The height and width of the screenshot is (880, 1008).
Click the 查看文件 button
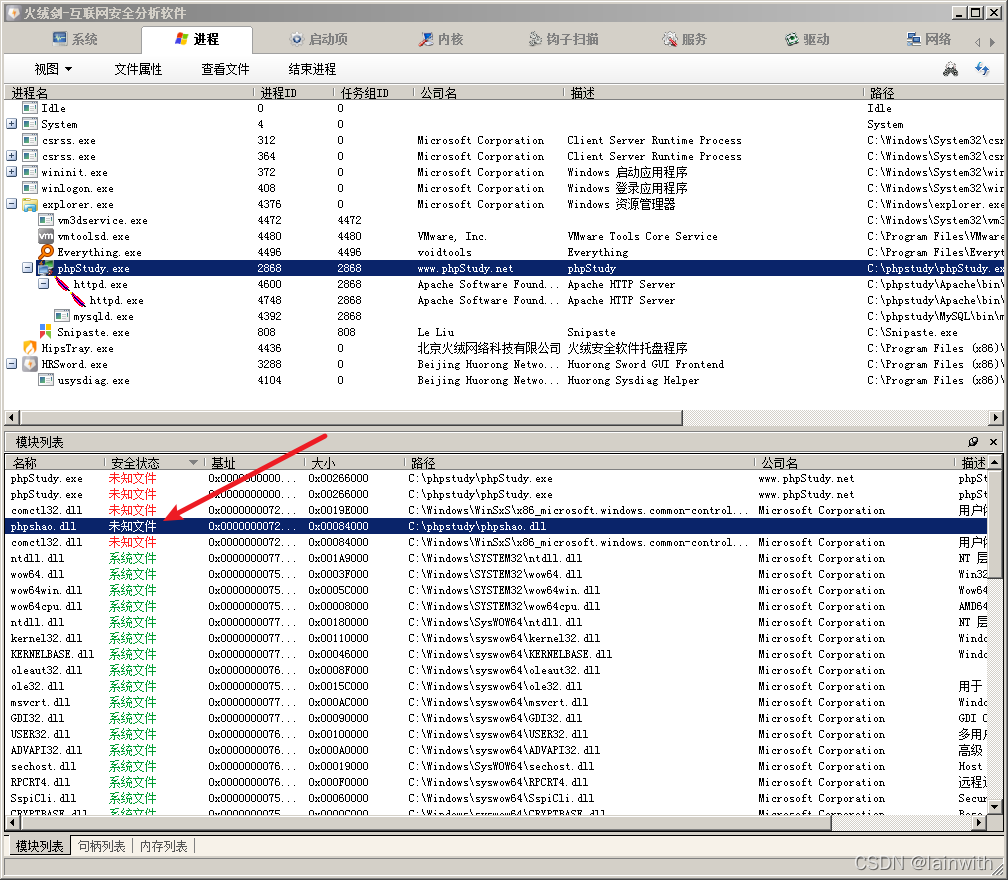click(225, 69)
